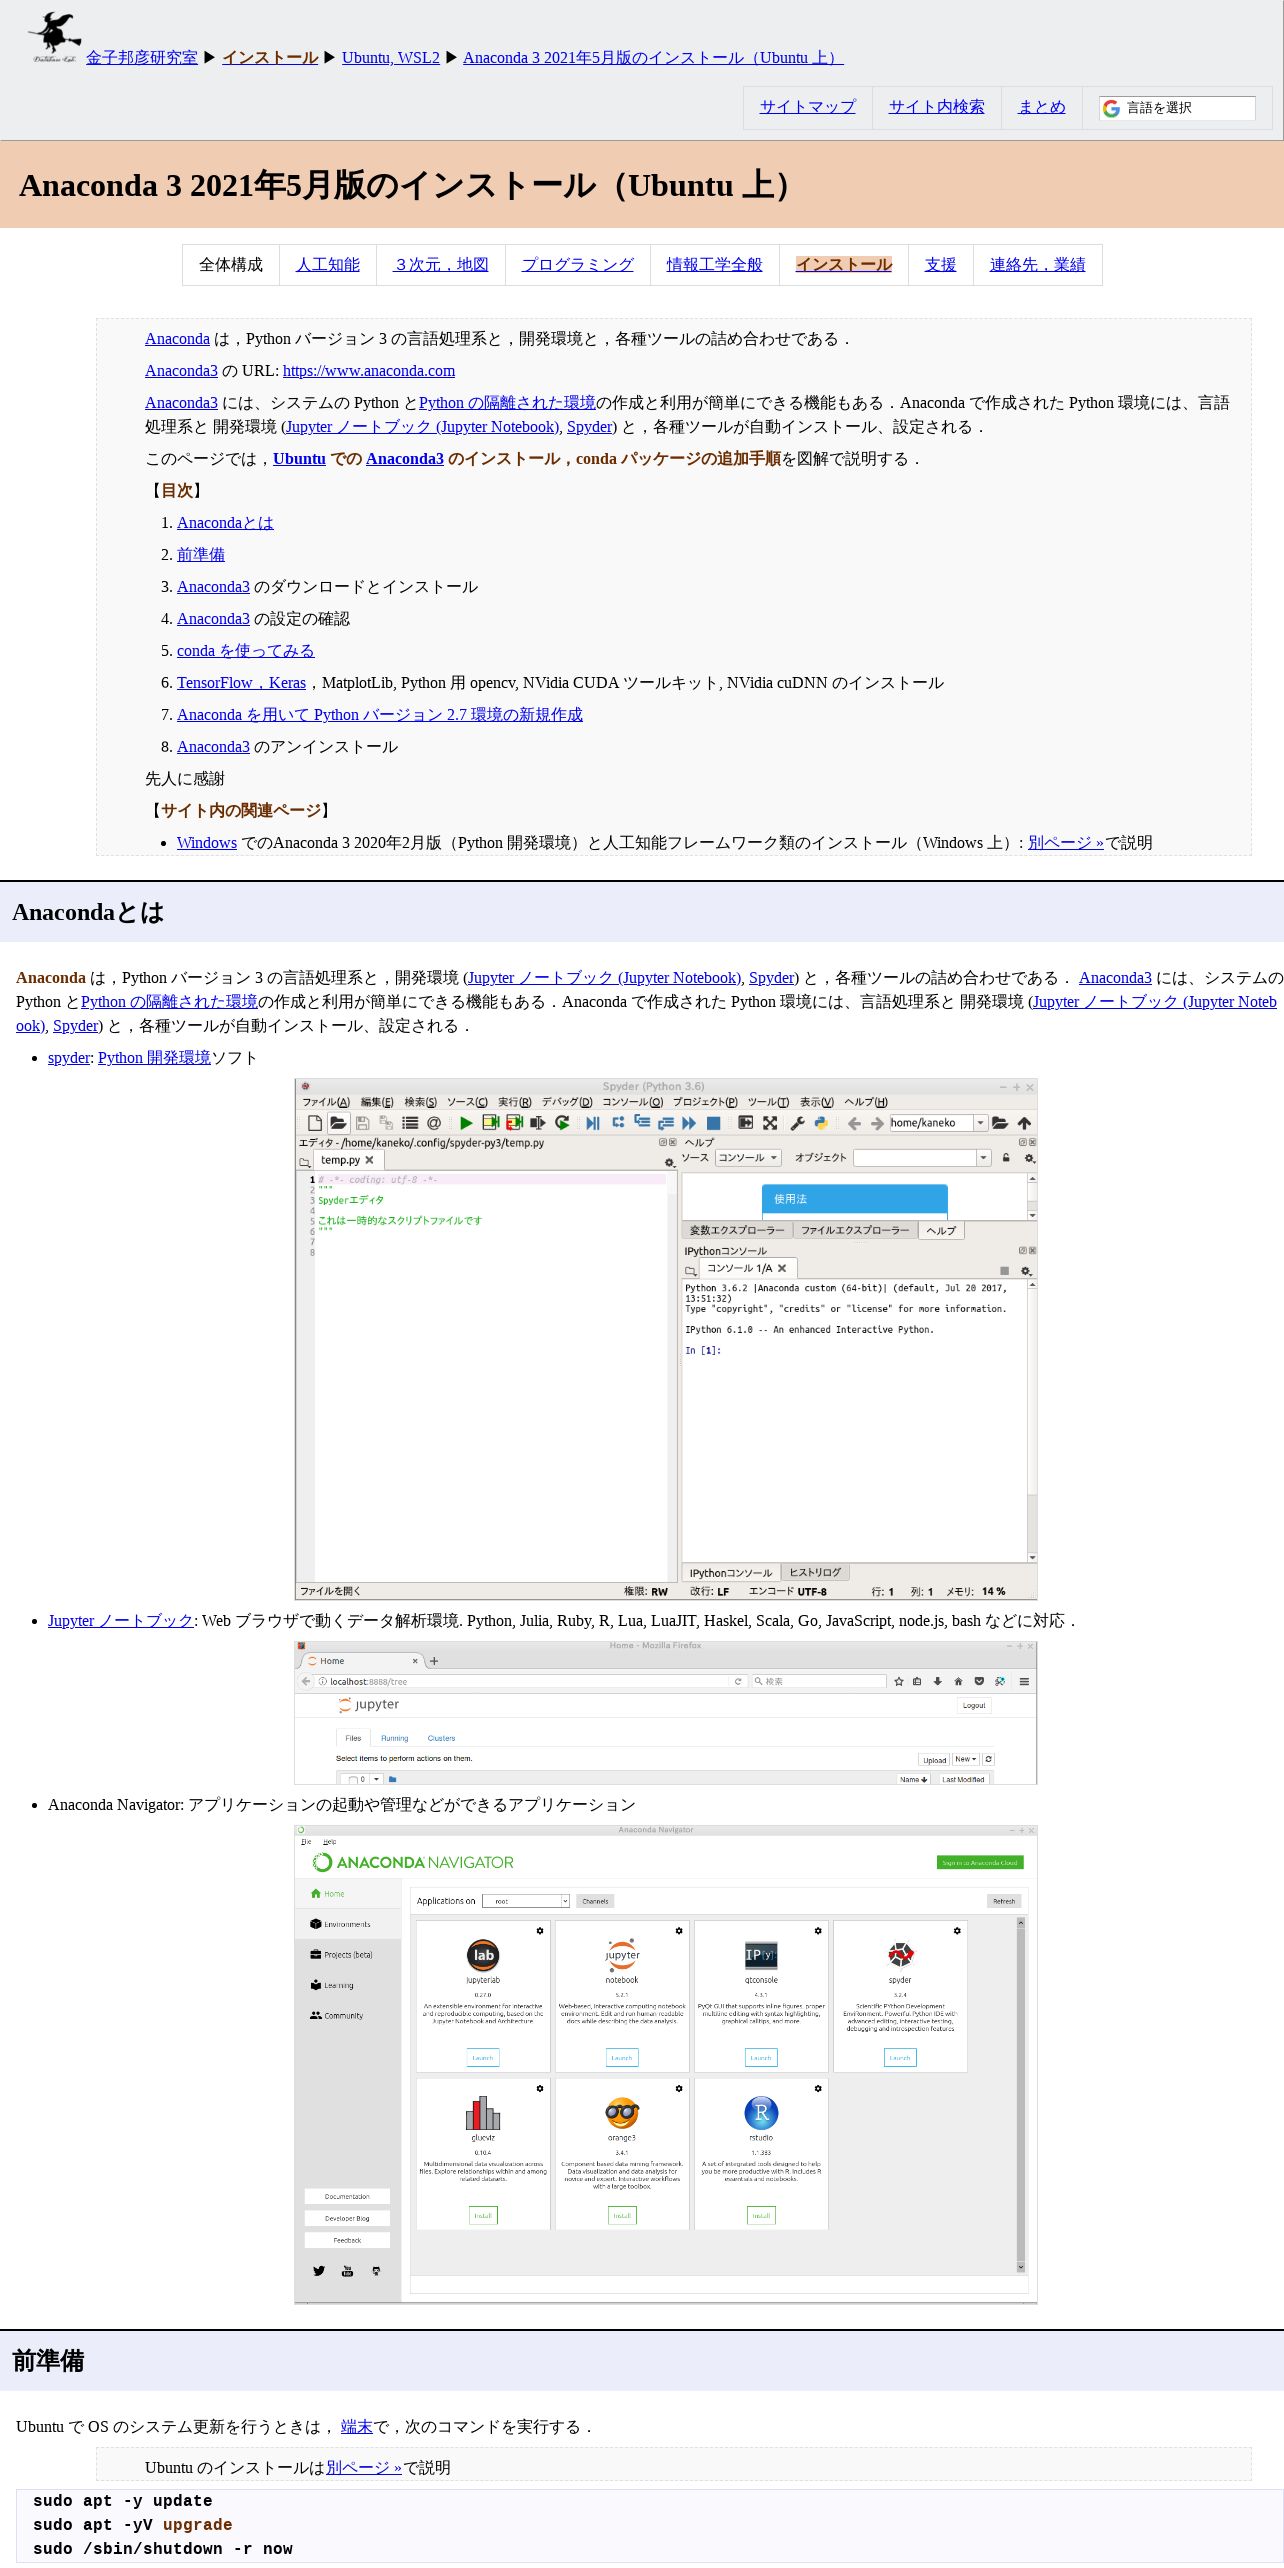
Task: Select the 連絡先，業績 navigation tab
Action: coord(1038,265)
